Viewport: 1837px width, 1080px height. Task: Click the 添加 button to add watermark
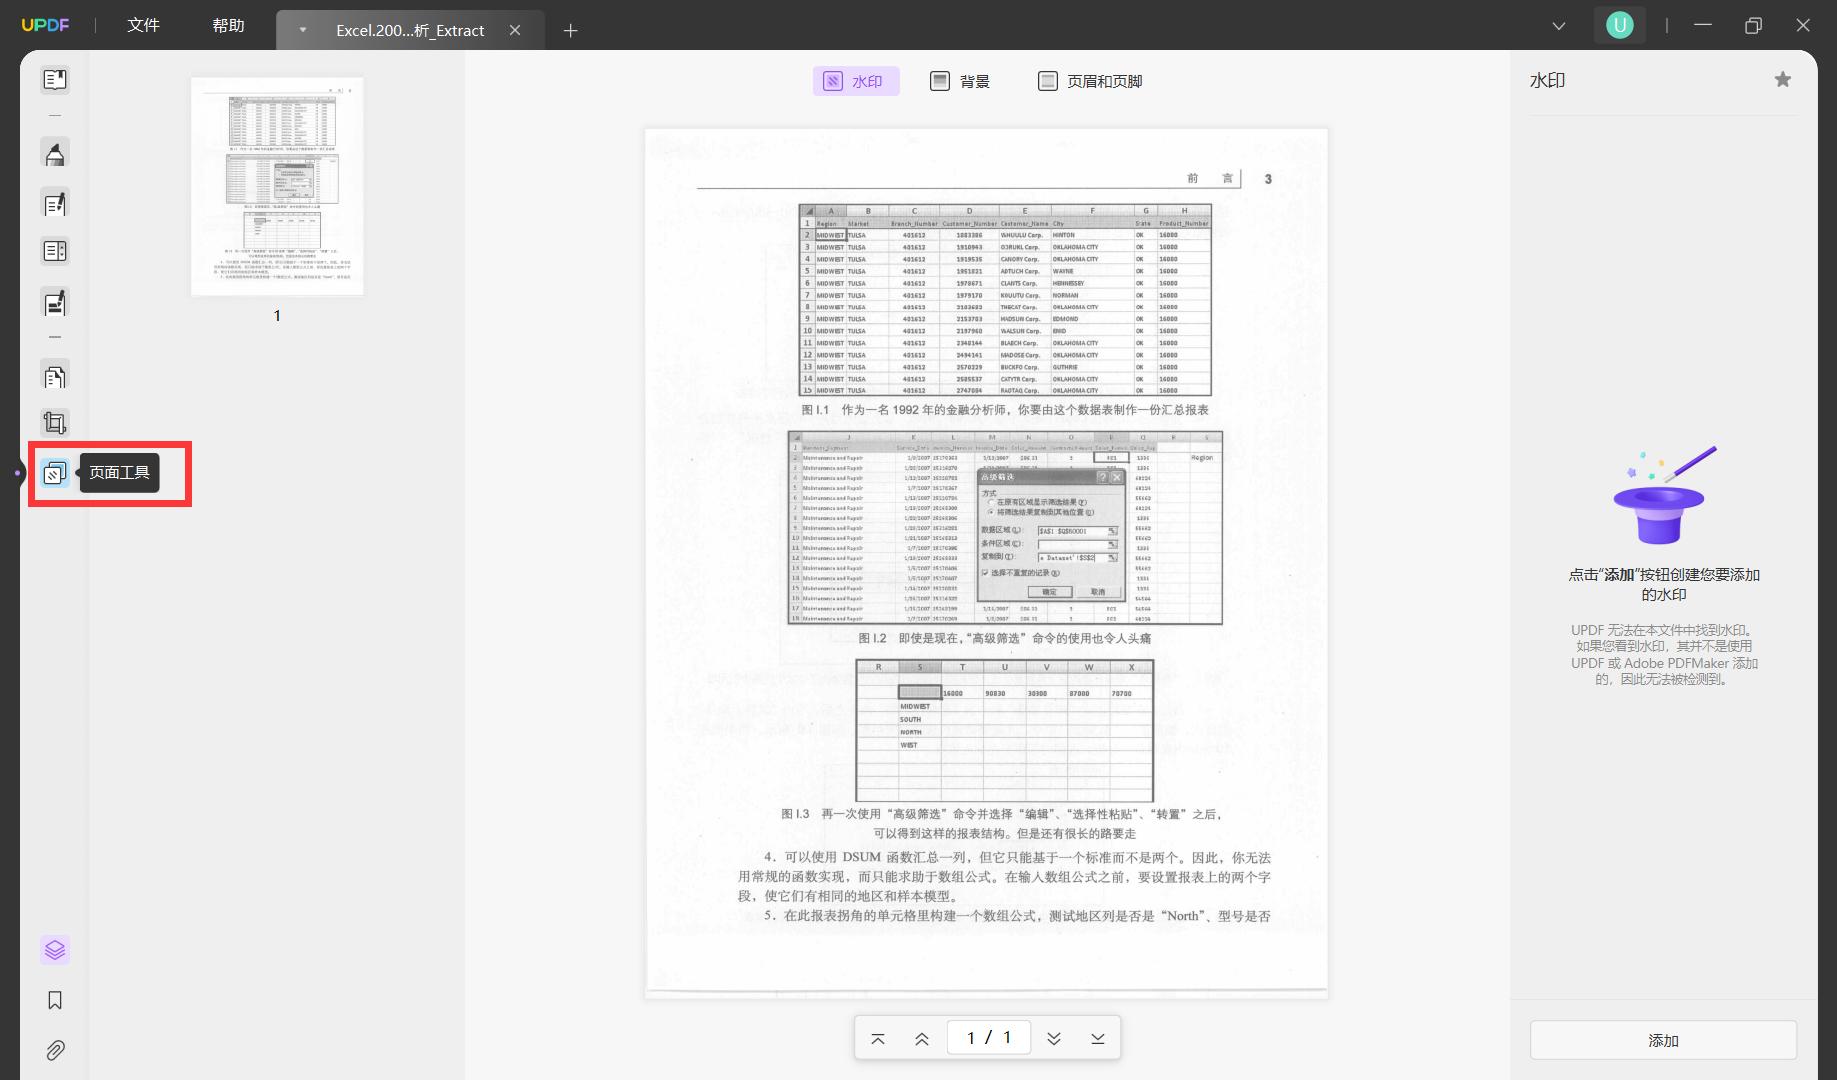click(1663, 1040)
